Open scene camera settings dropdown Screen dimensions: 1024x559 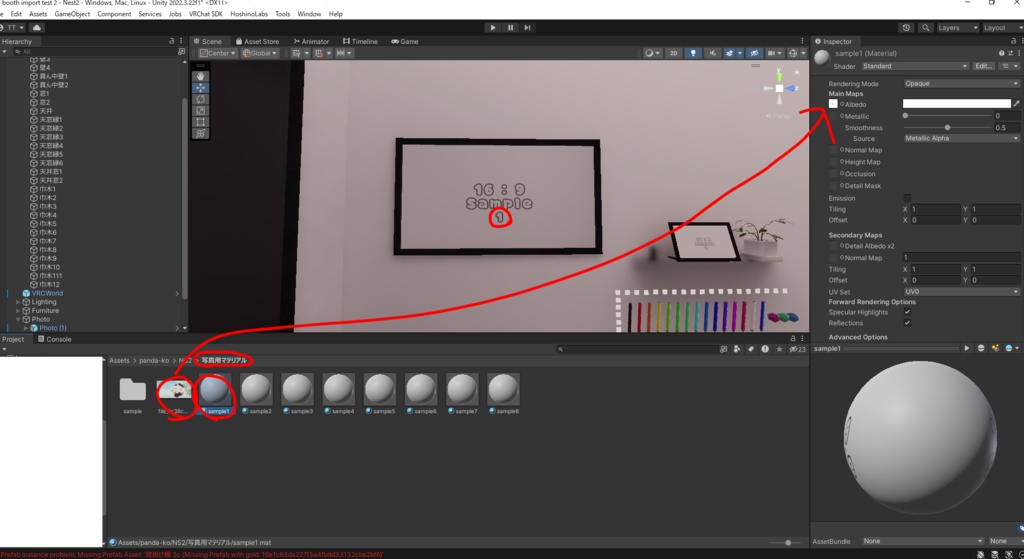(x=774, y=53)
